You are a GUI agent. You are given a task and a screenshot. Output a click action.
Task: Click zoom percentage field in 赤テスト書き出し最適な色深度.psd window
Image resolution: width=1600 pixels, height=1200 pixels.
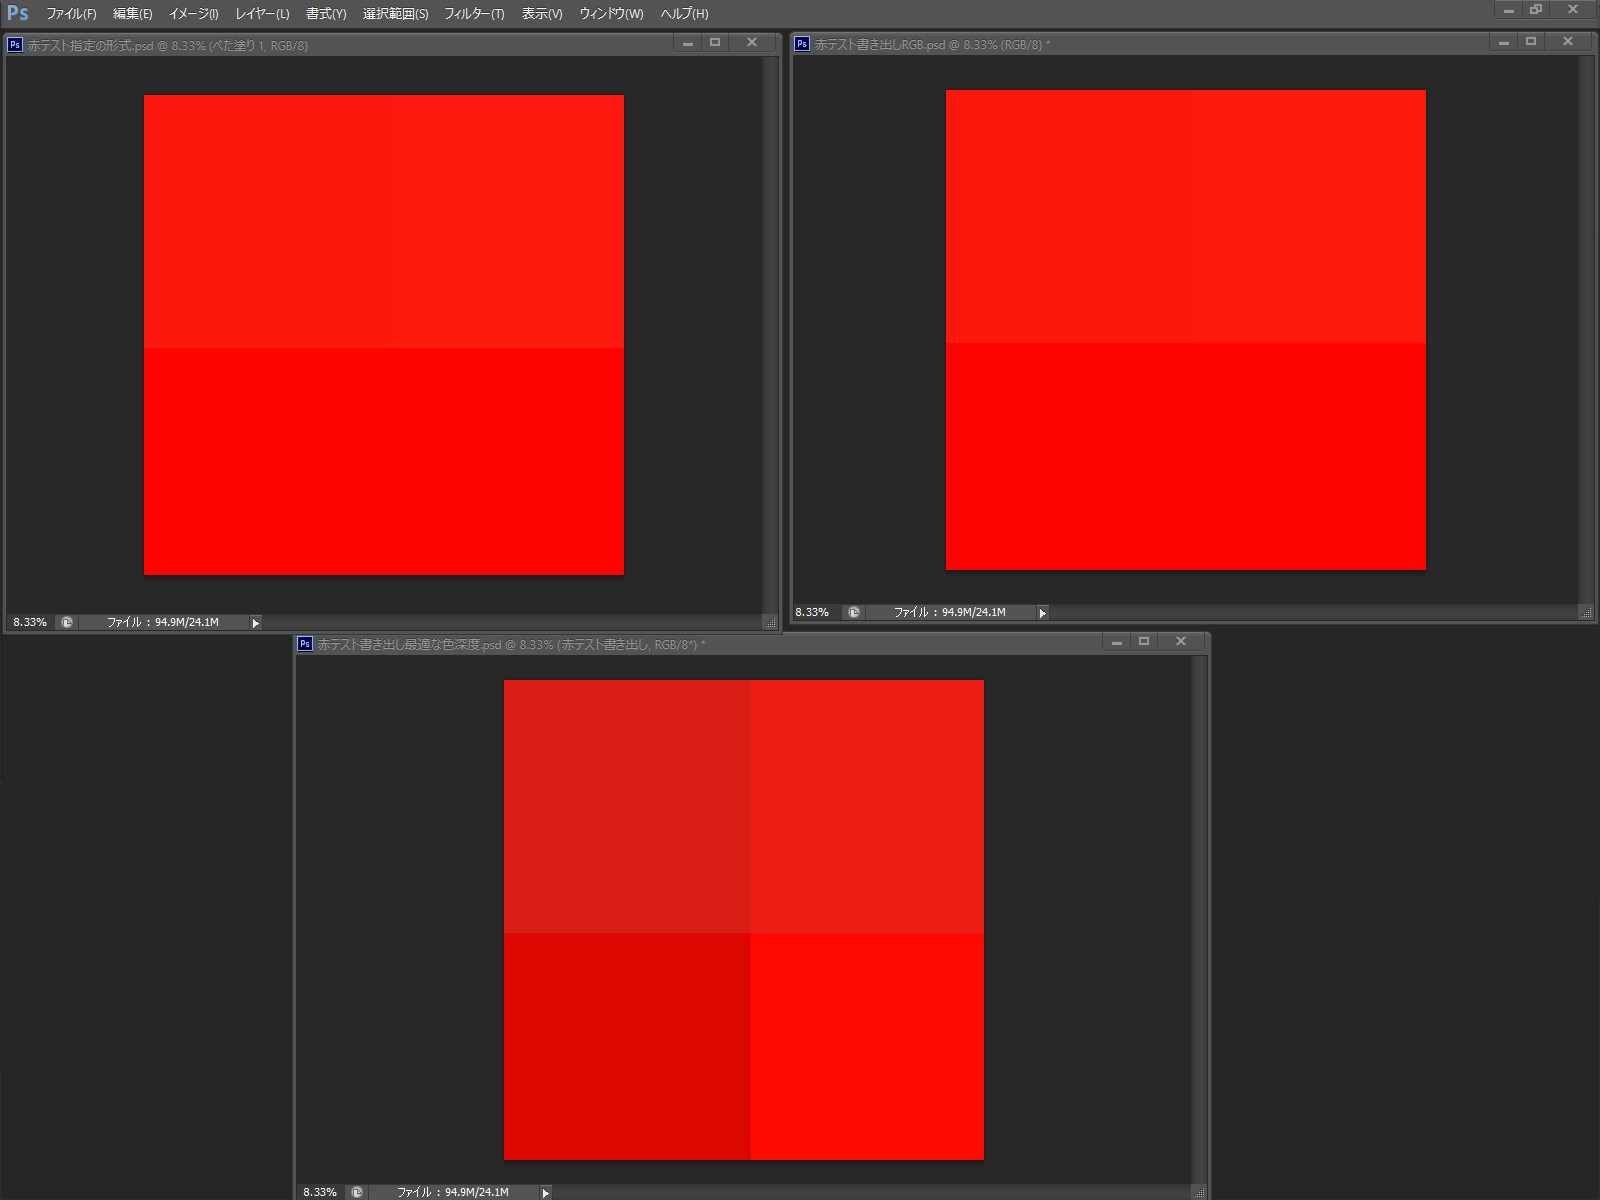point(320,1192)
